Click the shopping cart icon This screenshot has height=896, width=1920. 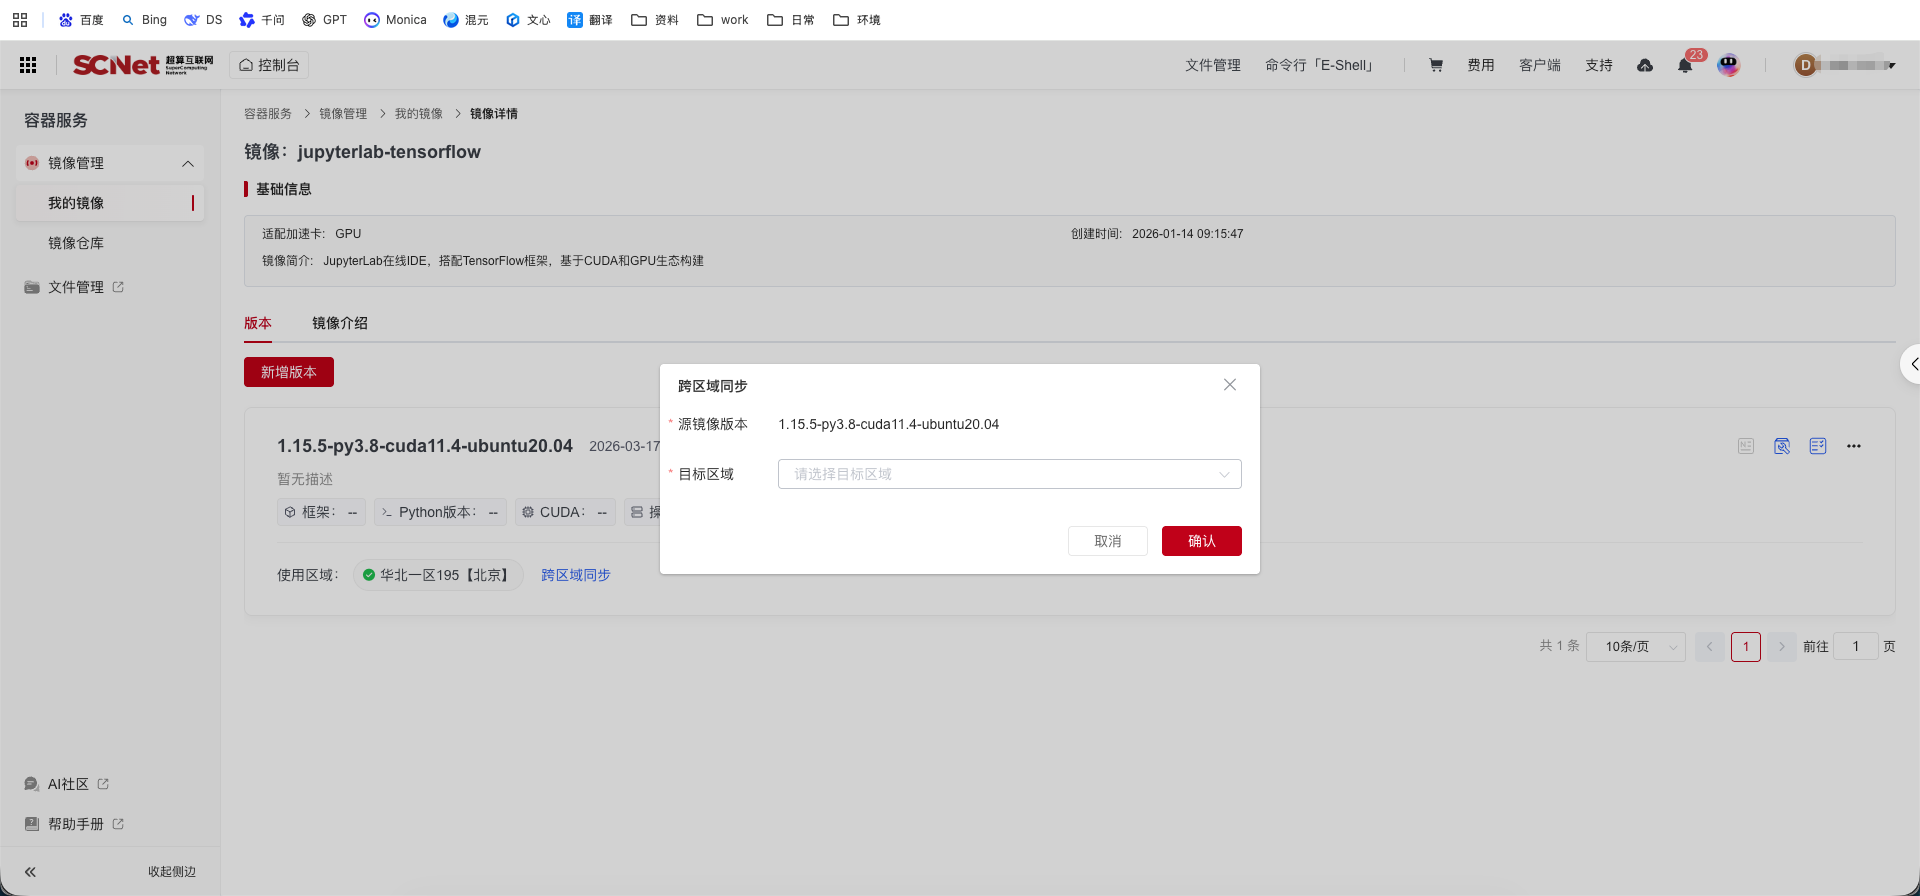1436,65
